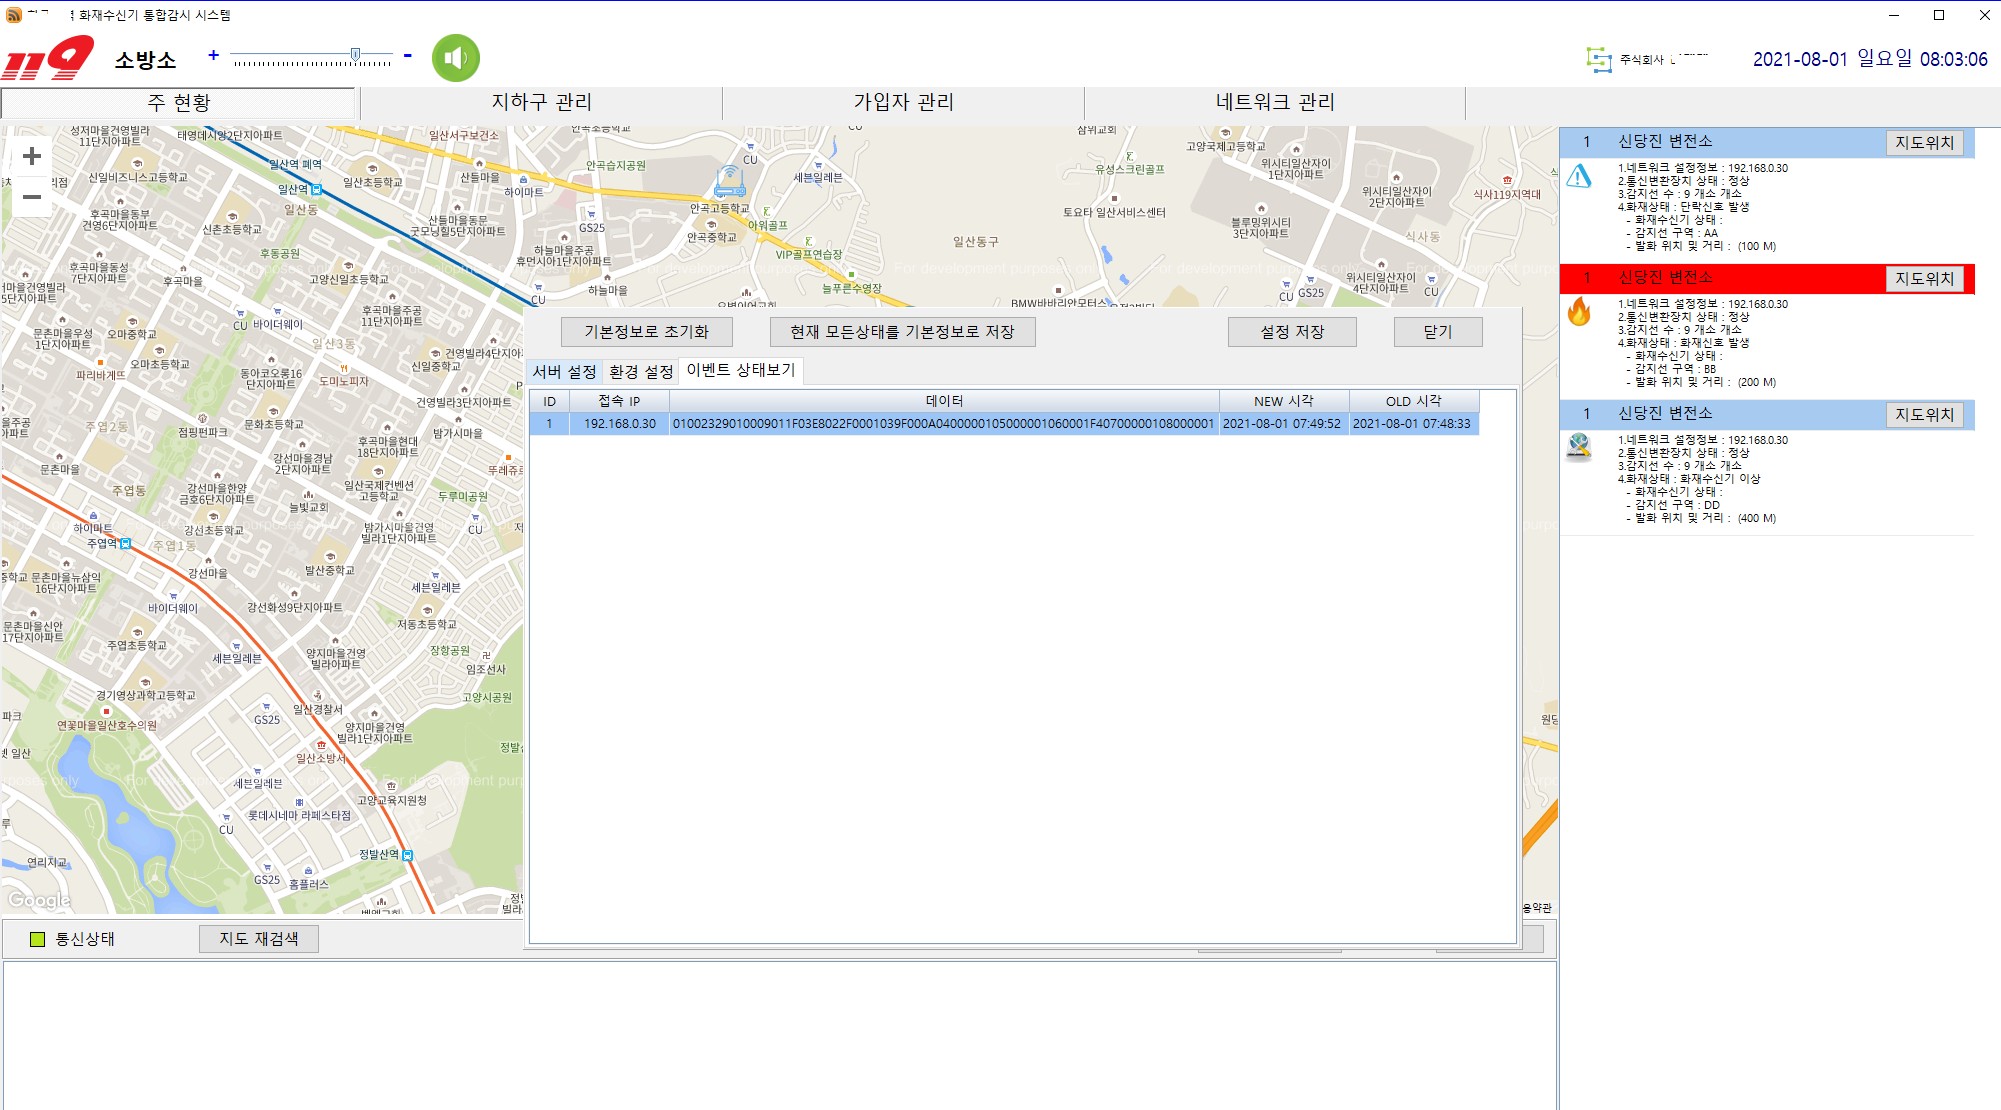
Task: Click the router marker on map
Action: click(x=729, y=183)
